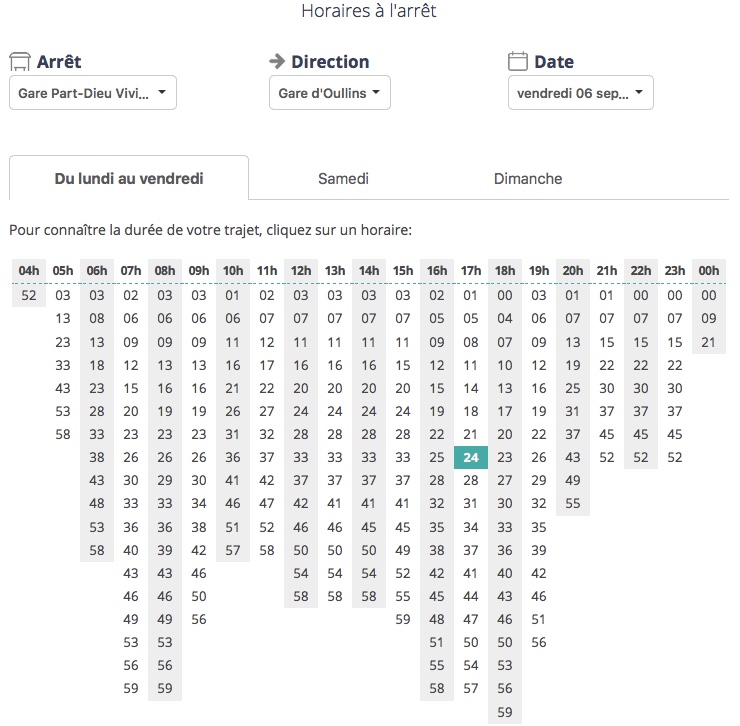Click the calendar icon beside Date
The height and width of the screenshot is (726, 740).
tap(517, 62)
